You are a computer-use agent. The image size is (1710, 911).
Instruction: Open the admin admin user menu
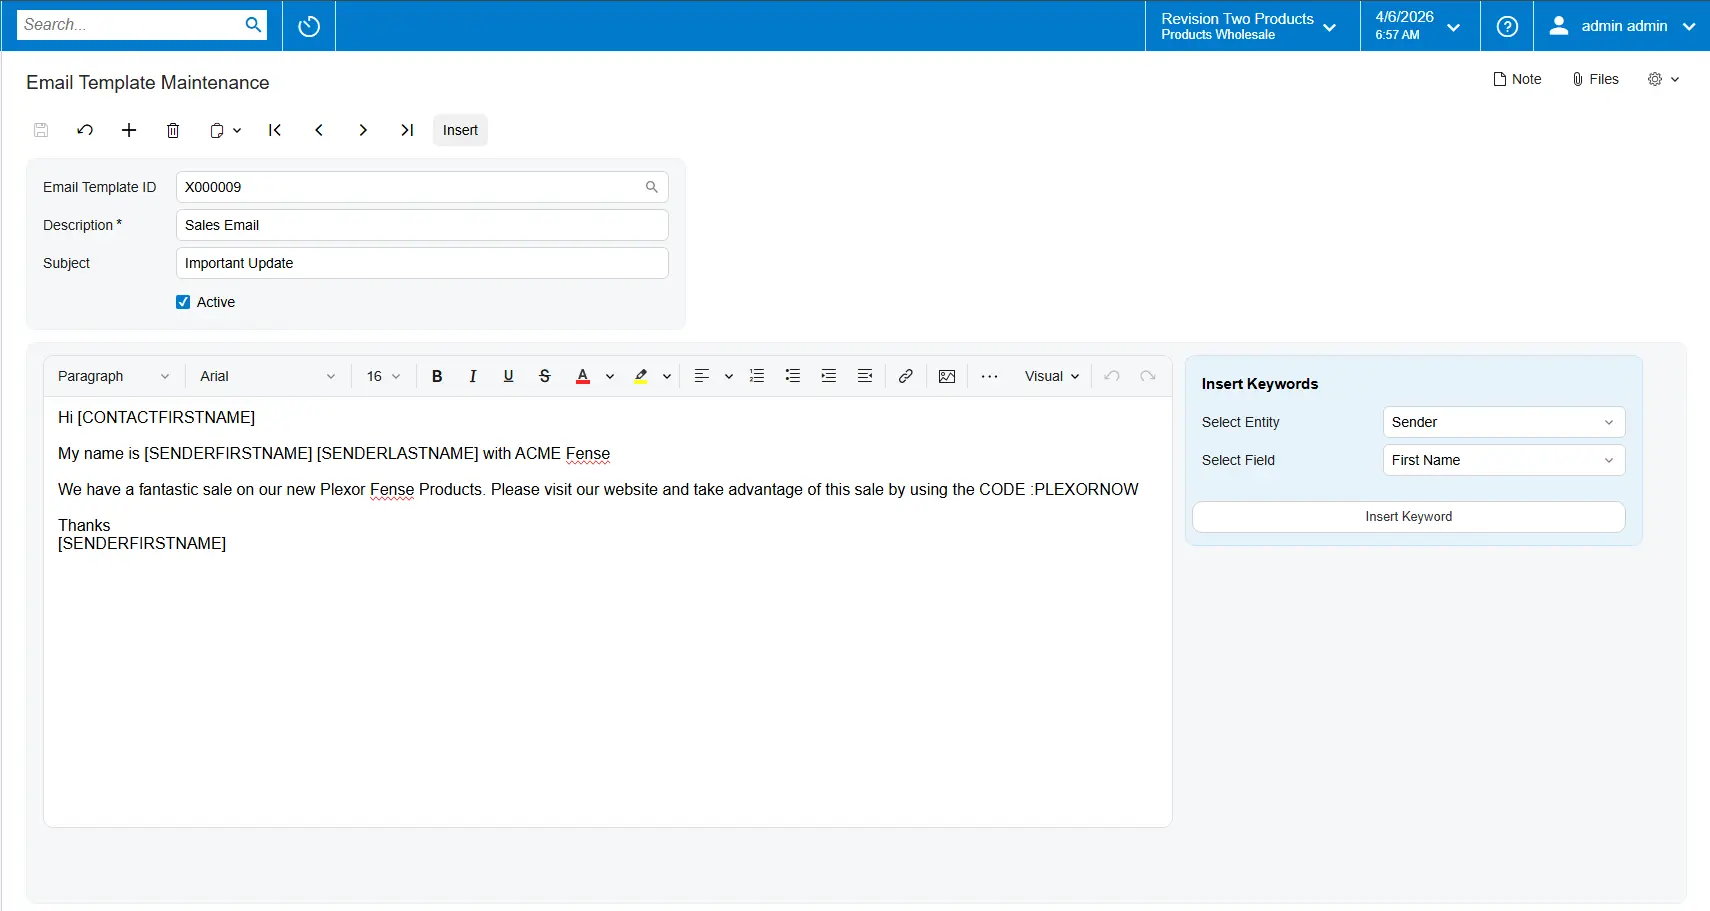1622,26
